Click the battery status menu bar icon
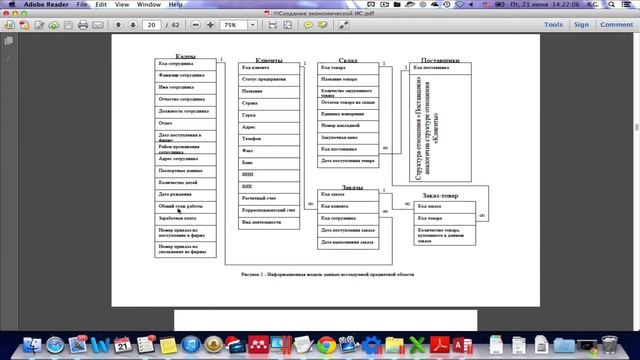 [500, 4]
